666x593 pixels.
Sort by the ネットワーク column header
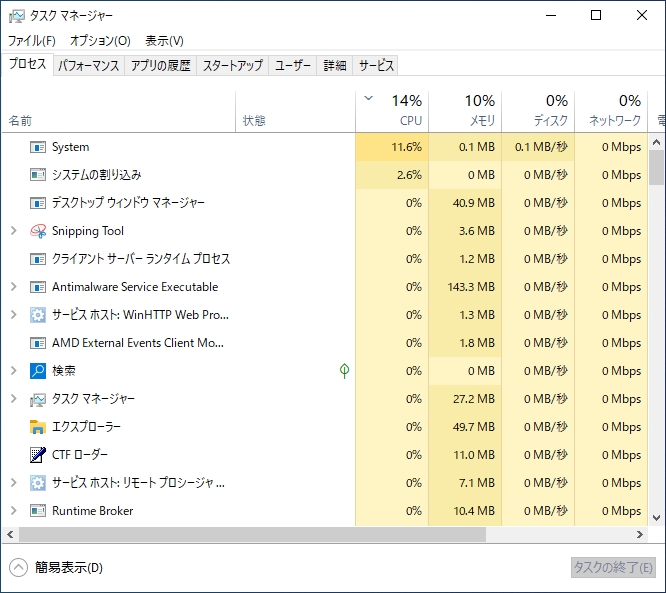coord(611,111)
